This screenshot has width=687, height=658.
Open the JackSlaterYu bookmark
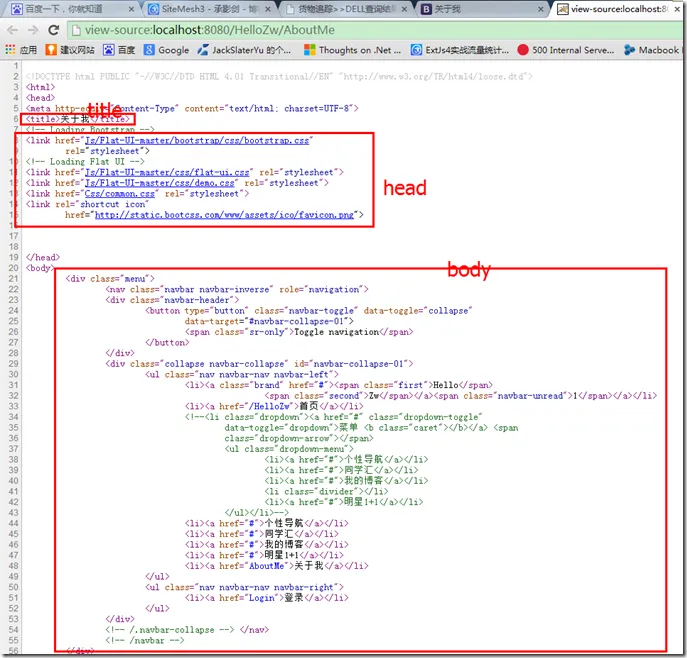(x=244, y=50)
